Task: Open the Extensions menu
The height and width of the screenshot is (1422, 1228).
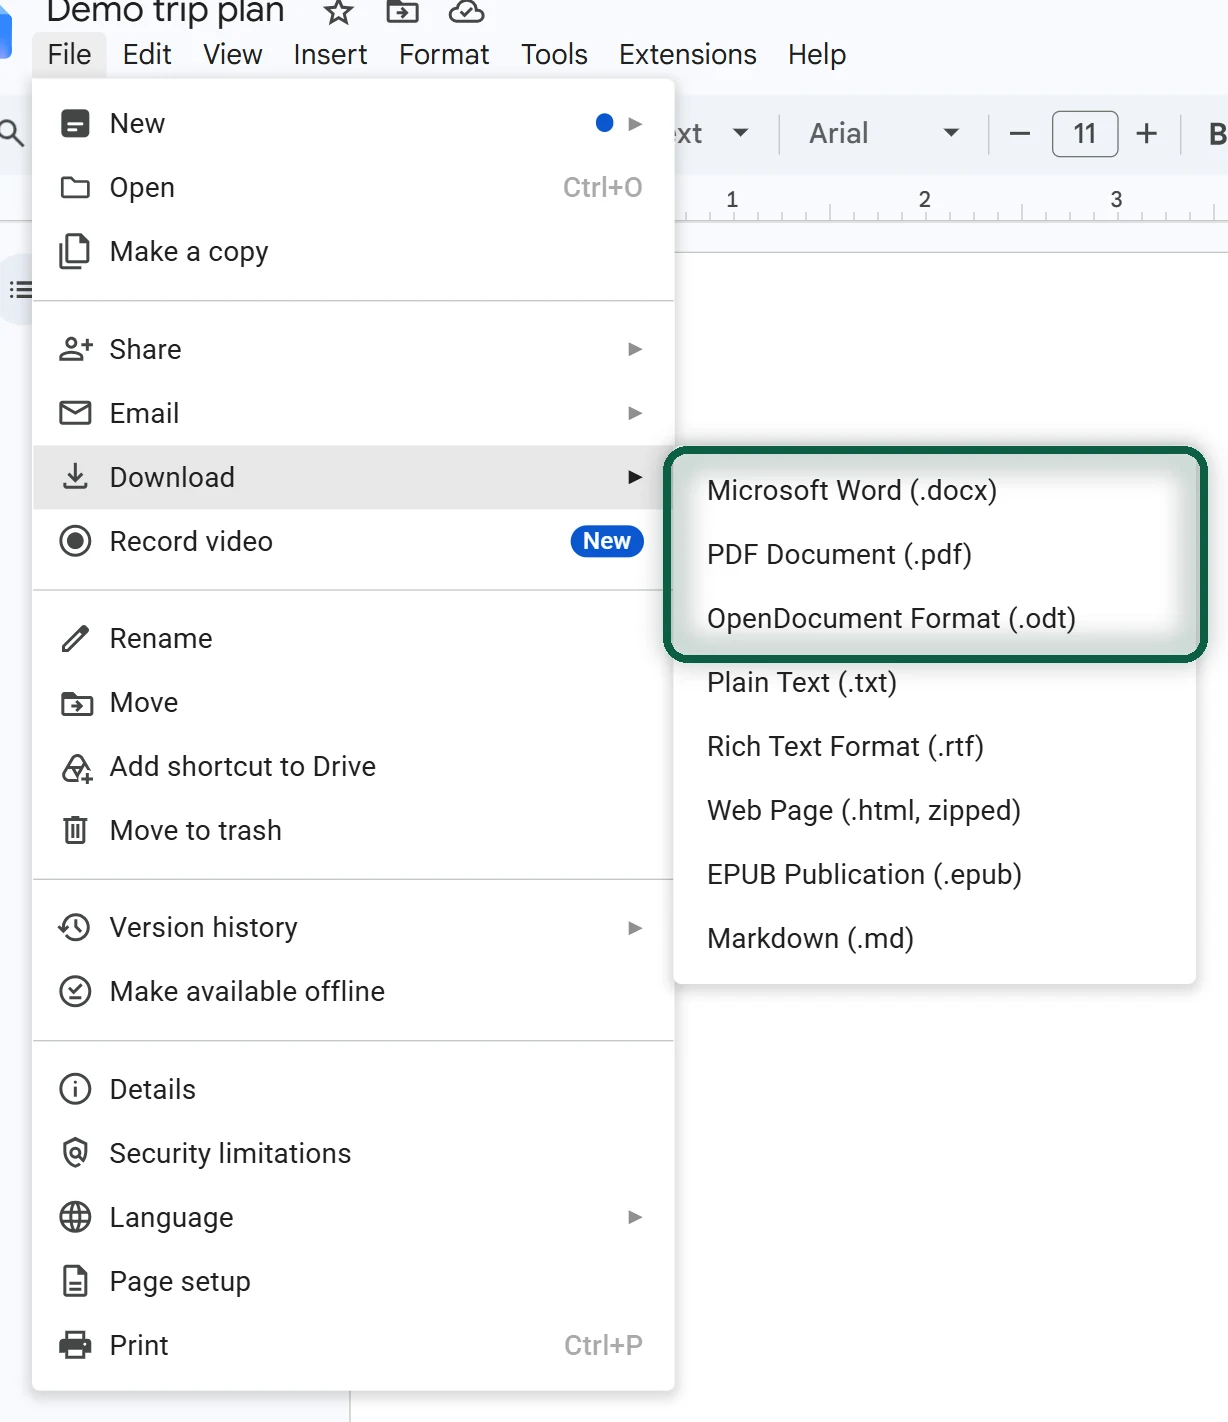Action: 687,54
